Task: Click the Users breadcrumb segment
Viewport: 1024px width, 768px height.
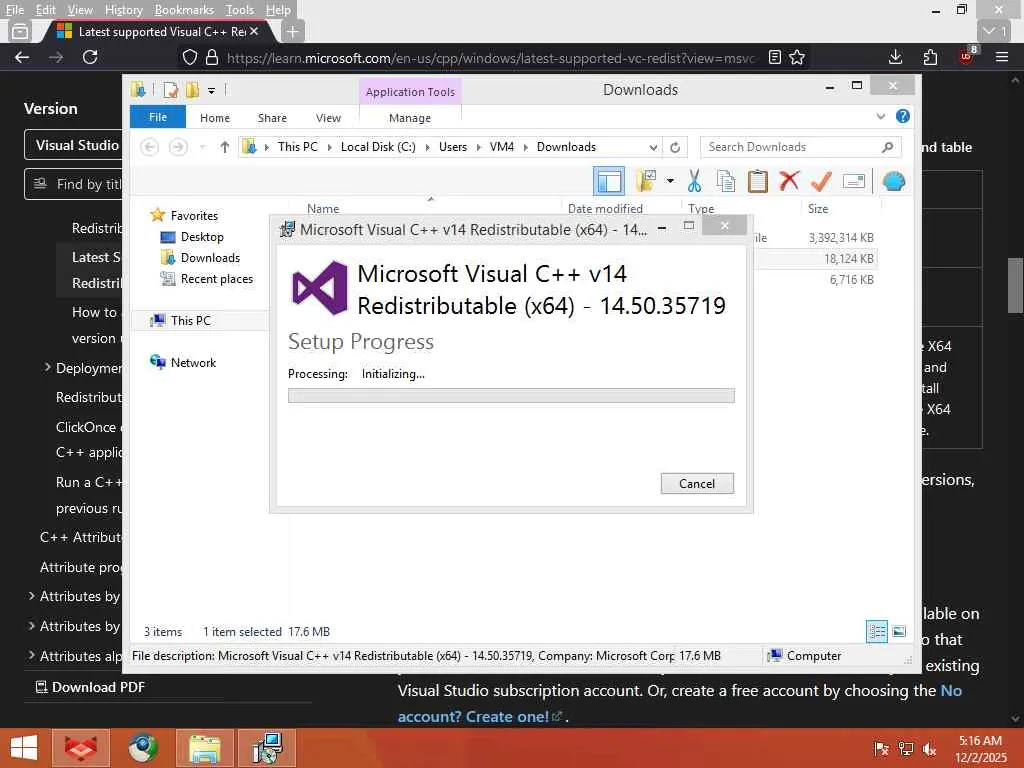Action: [453, 147]
